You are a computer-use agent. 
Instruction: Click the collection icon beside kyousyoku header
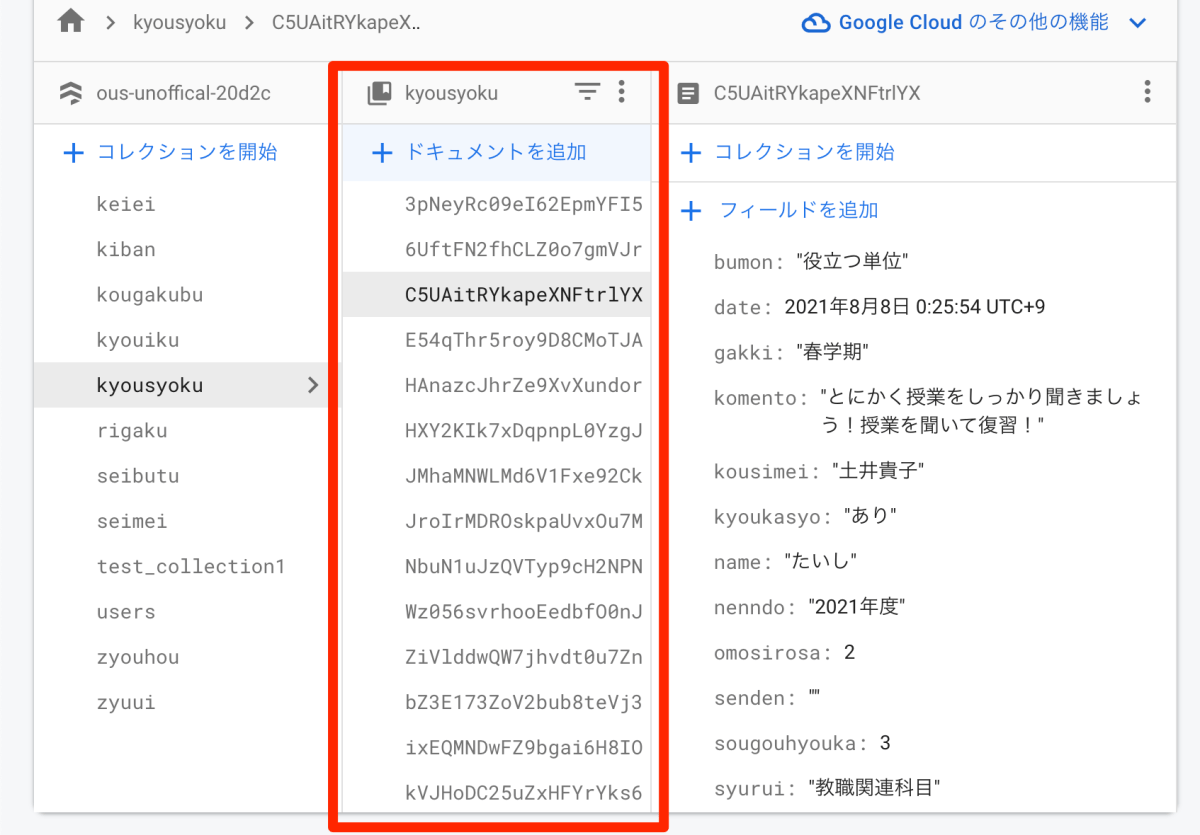[380, 93]
